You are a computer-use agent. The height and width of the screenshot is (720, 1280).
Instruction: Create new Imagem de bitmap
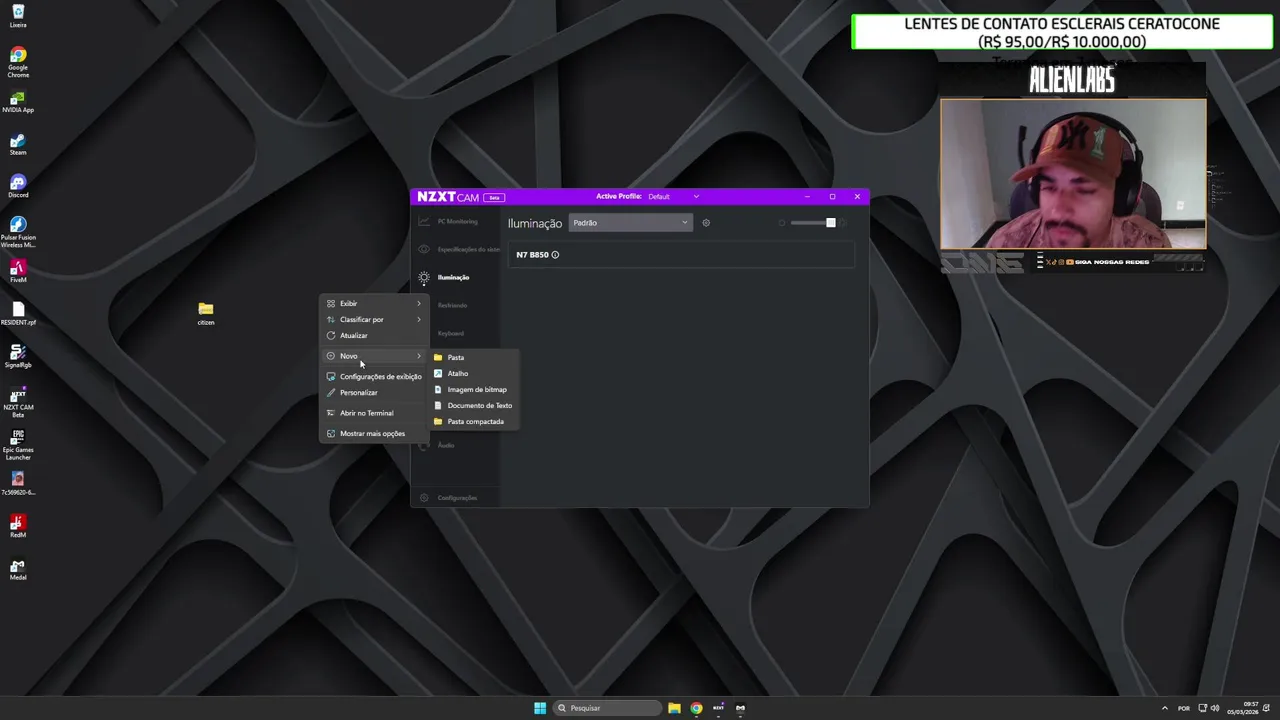pos(474,389)
